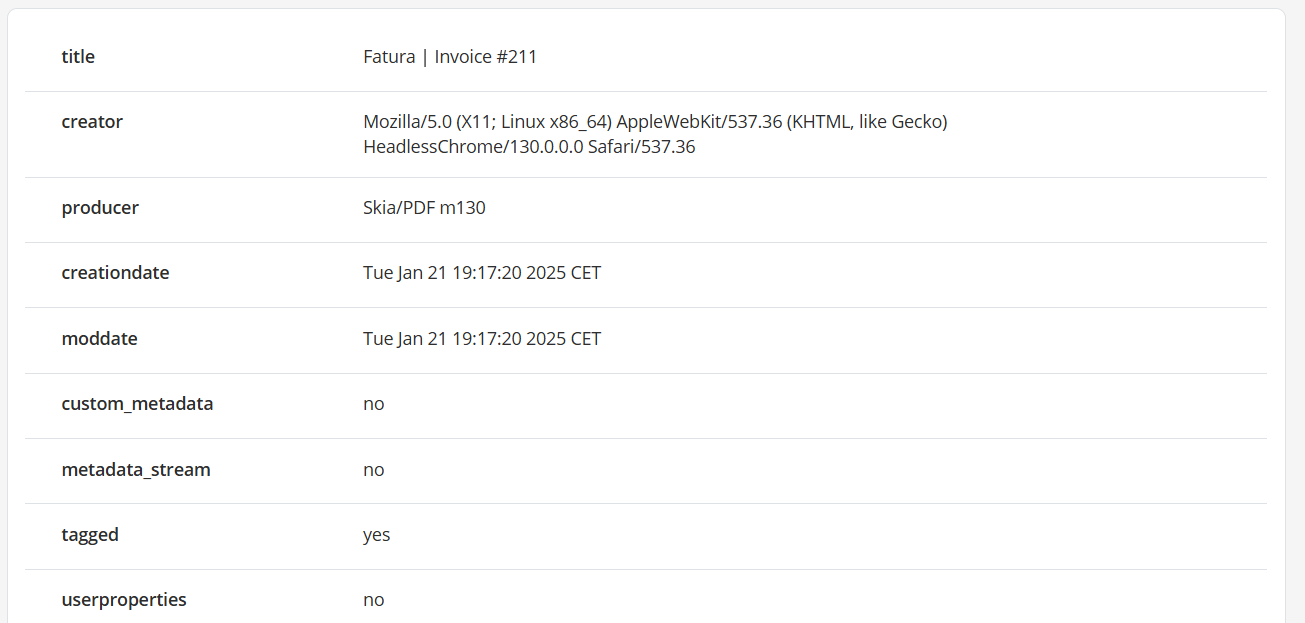Click the creationdate timestamp value
The height and width of the screenshot is (623, 1305).
pos(482,273)
